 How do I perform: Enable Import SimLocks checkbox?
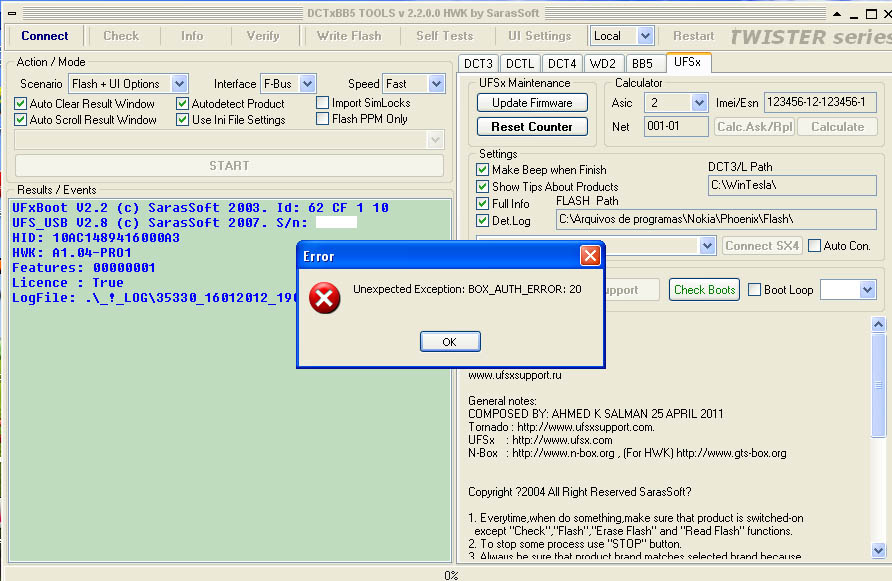pos(322,102)
